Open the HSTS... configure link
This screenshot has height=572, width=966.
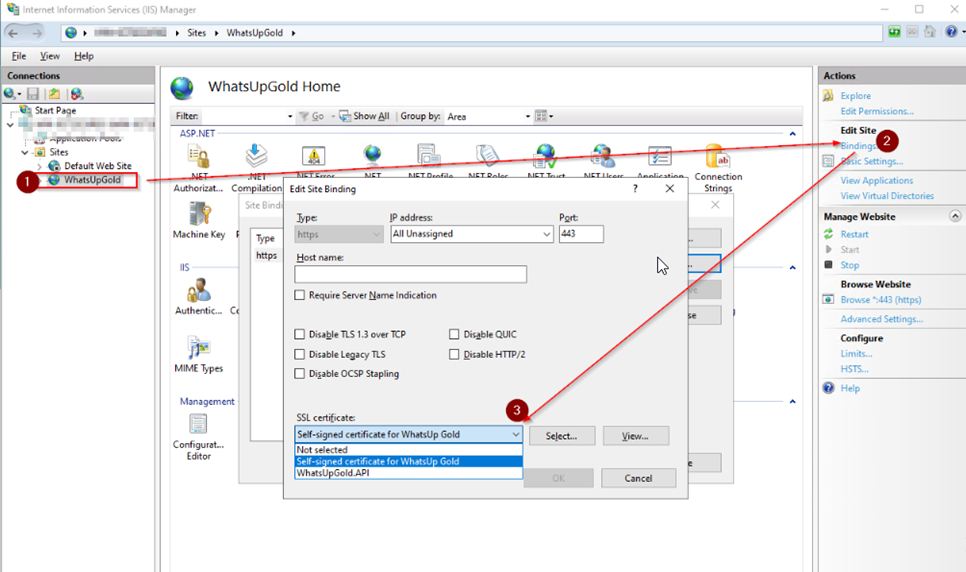click(x=854, y=369)
